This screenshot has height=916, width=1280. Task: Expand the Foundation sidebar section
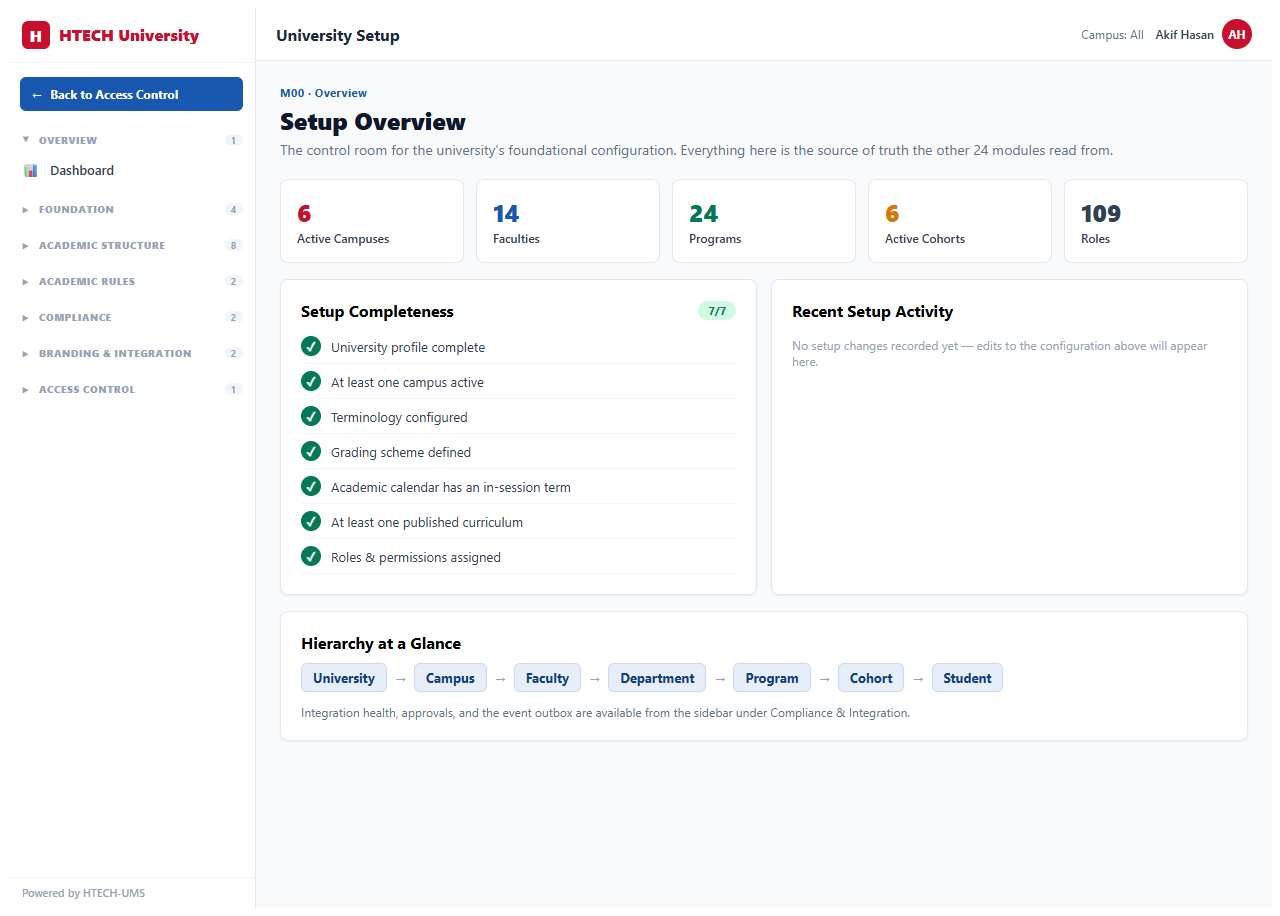(x=131, y=209)
